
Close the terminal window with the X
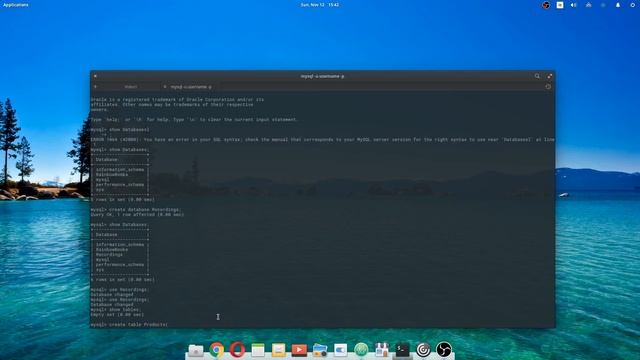[95, 76]
